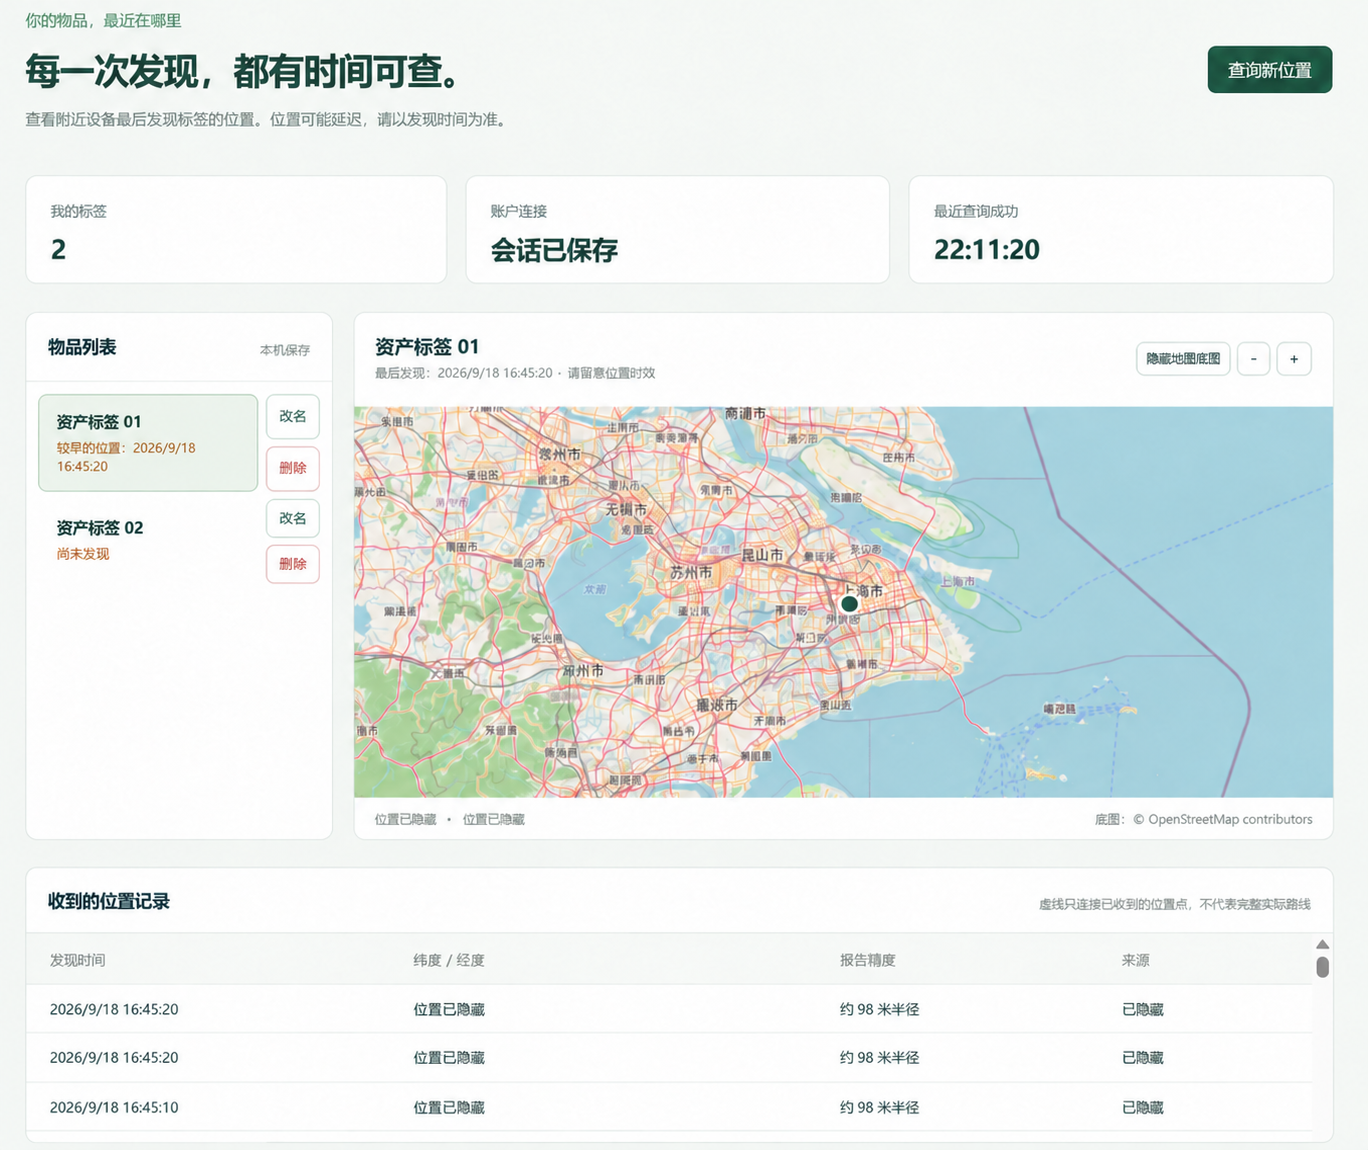Zoom out map with minus button
The height and width of the screenshot is (1150, 1368).
tap(1253, 359)
